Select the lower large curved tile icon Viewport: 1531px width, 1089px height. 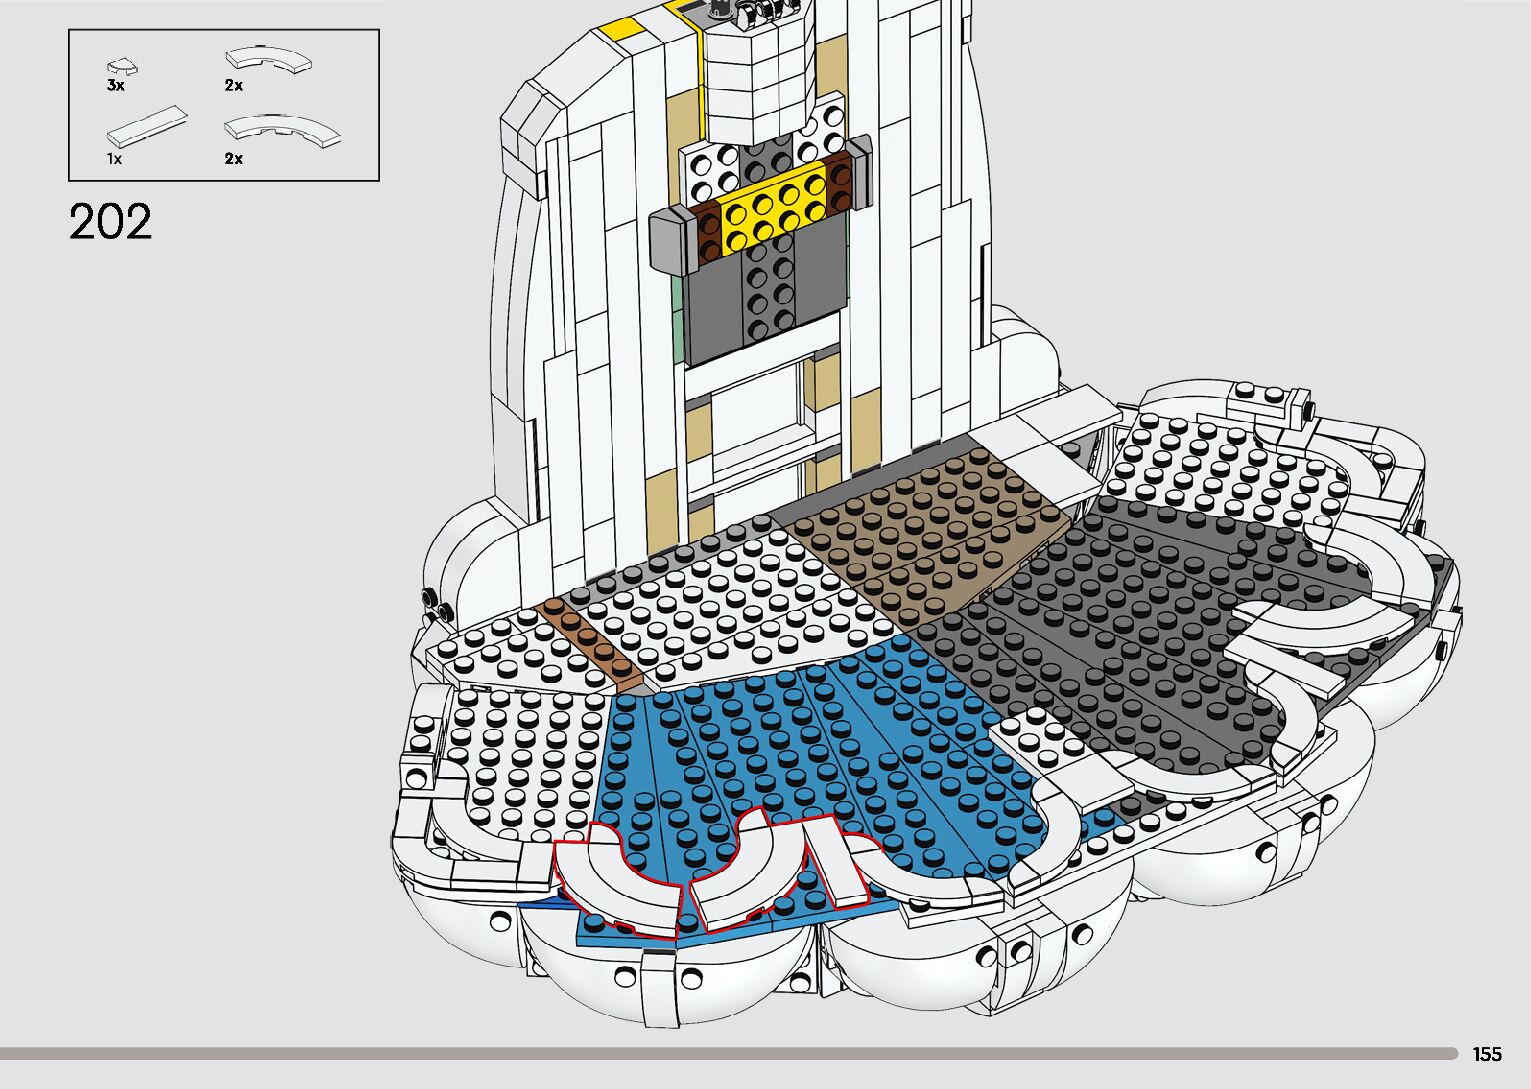point(283,131)
